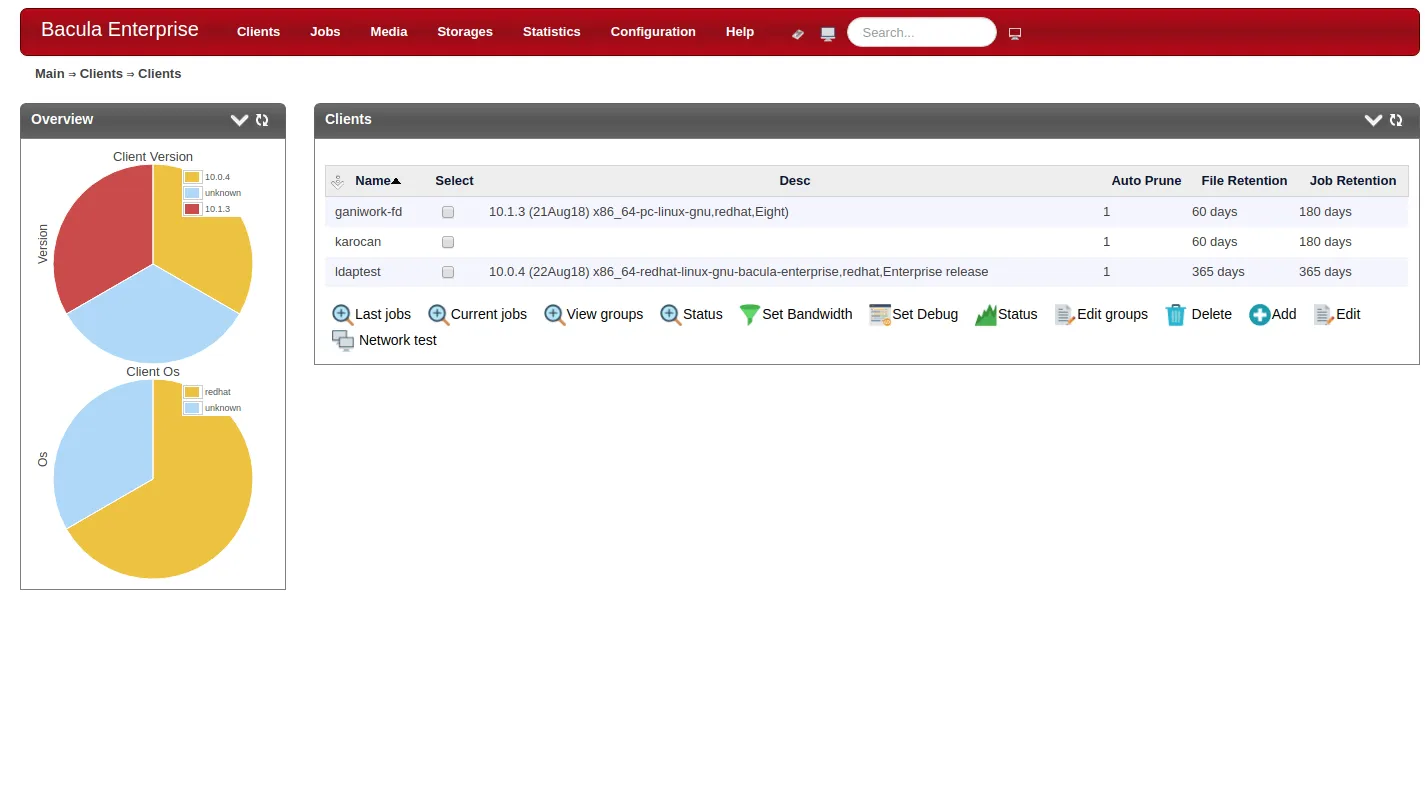Go to Main in the breadcrumb
The height and width of the screenshot is (793, 1425).
point(50,74)
